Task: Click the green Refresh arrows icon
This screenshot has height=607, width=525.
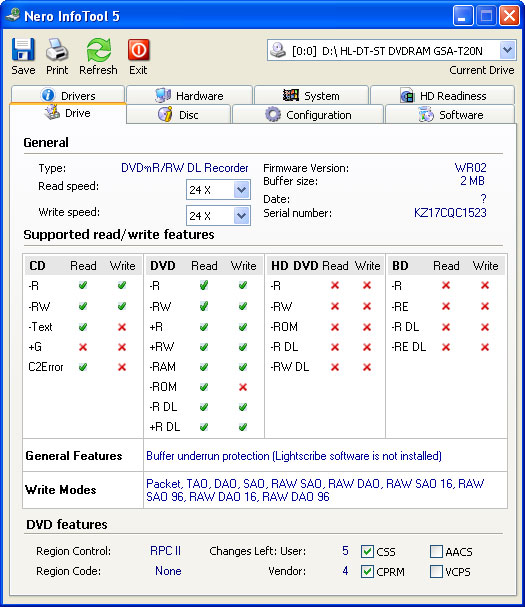Action: point(99,50)
